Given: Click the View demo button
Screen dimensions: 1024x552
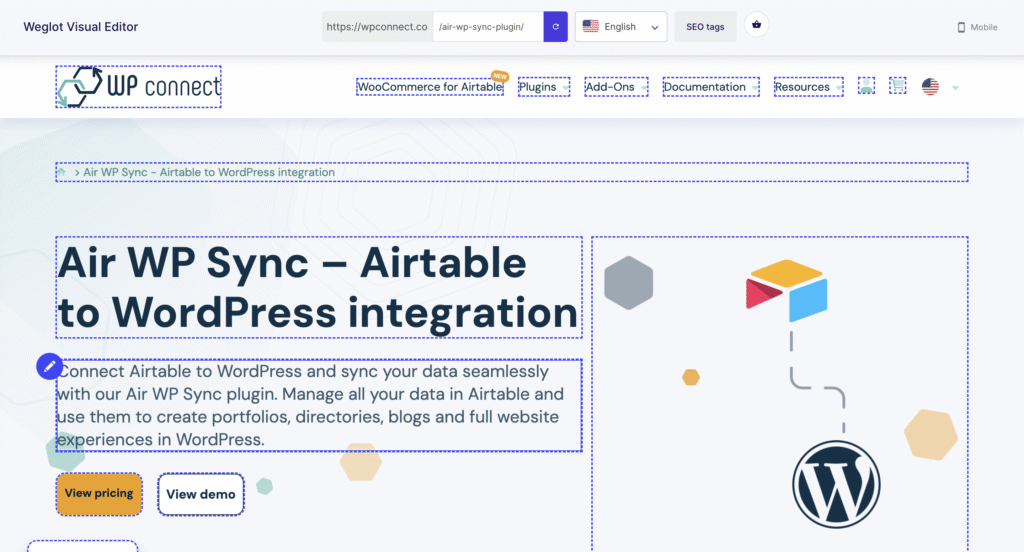Looking at the screenshot, I should coord(200,495).
